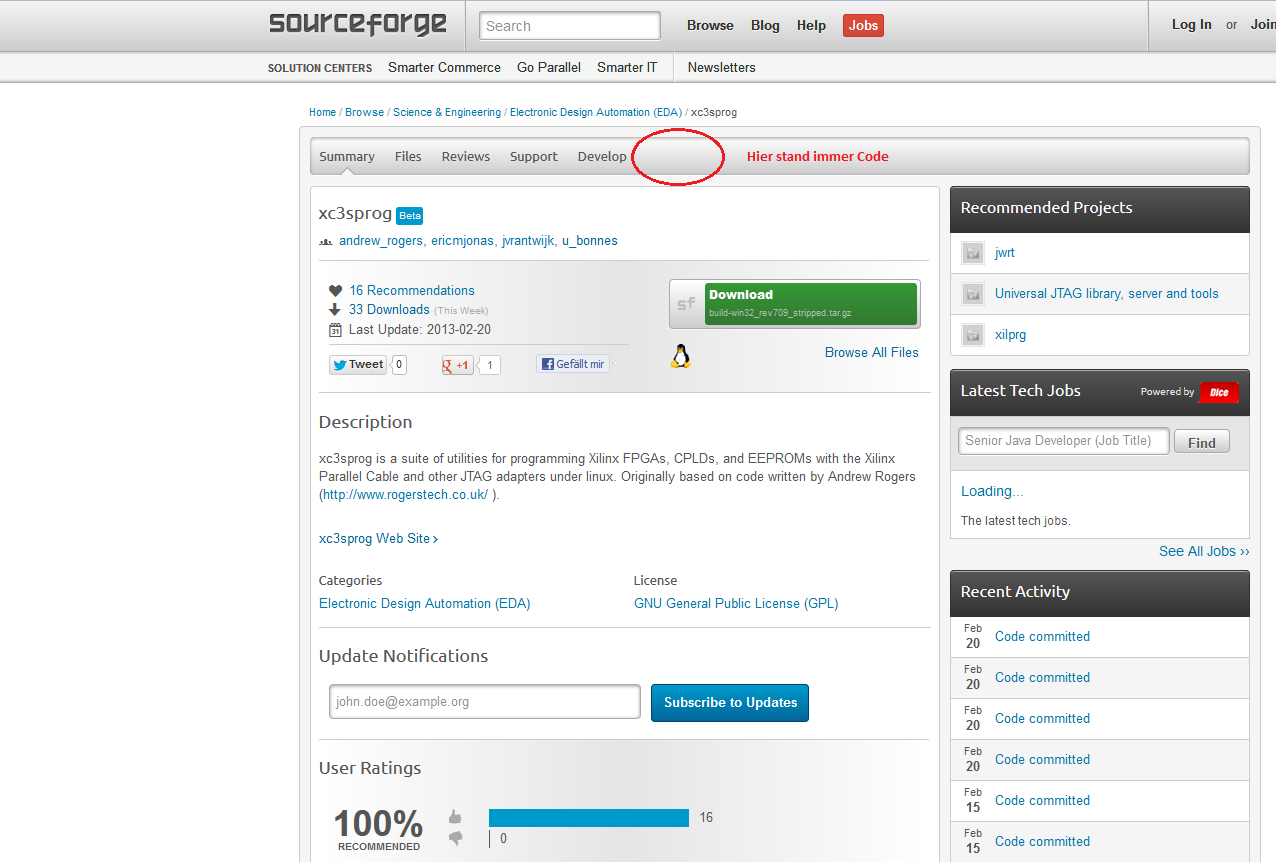This screenshot has height=862, width=1276.
Task: Open the Develop tab
Action: click(602, 156)
